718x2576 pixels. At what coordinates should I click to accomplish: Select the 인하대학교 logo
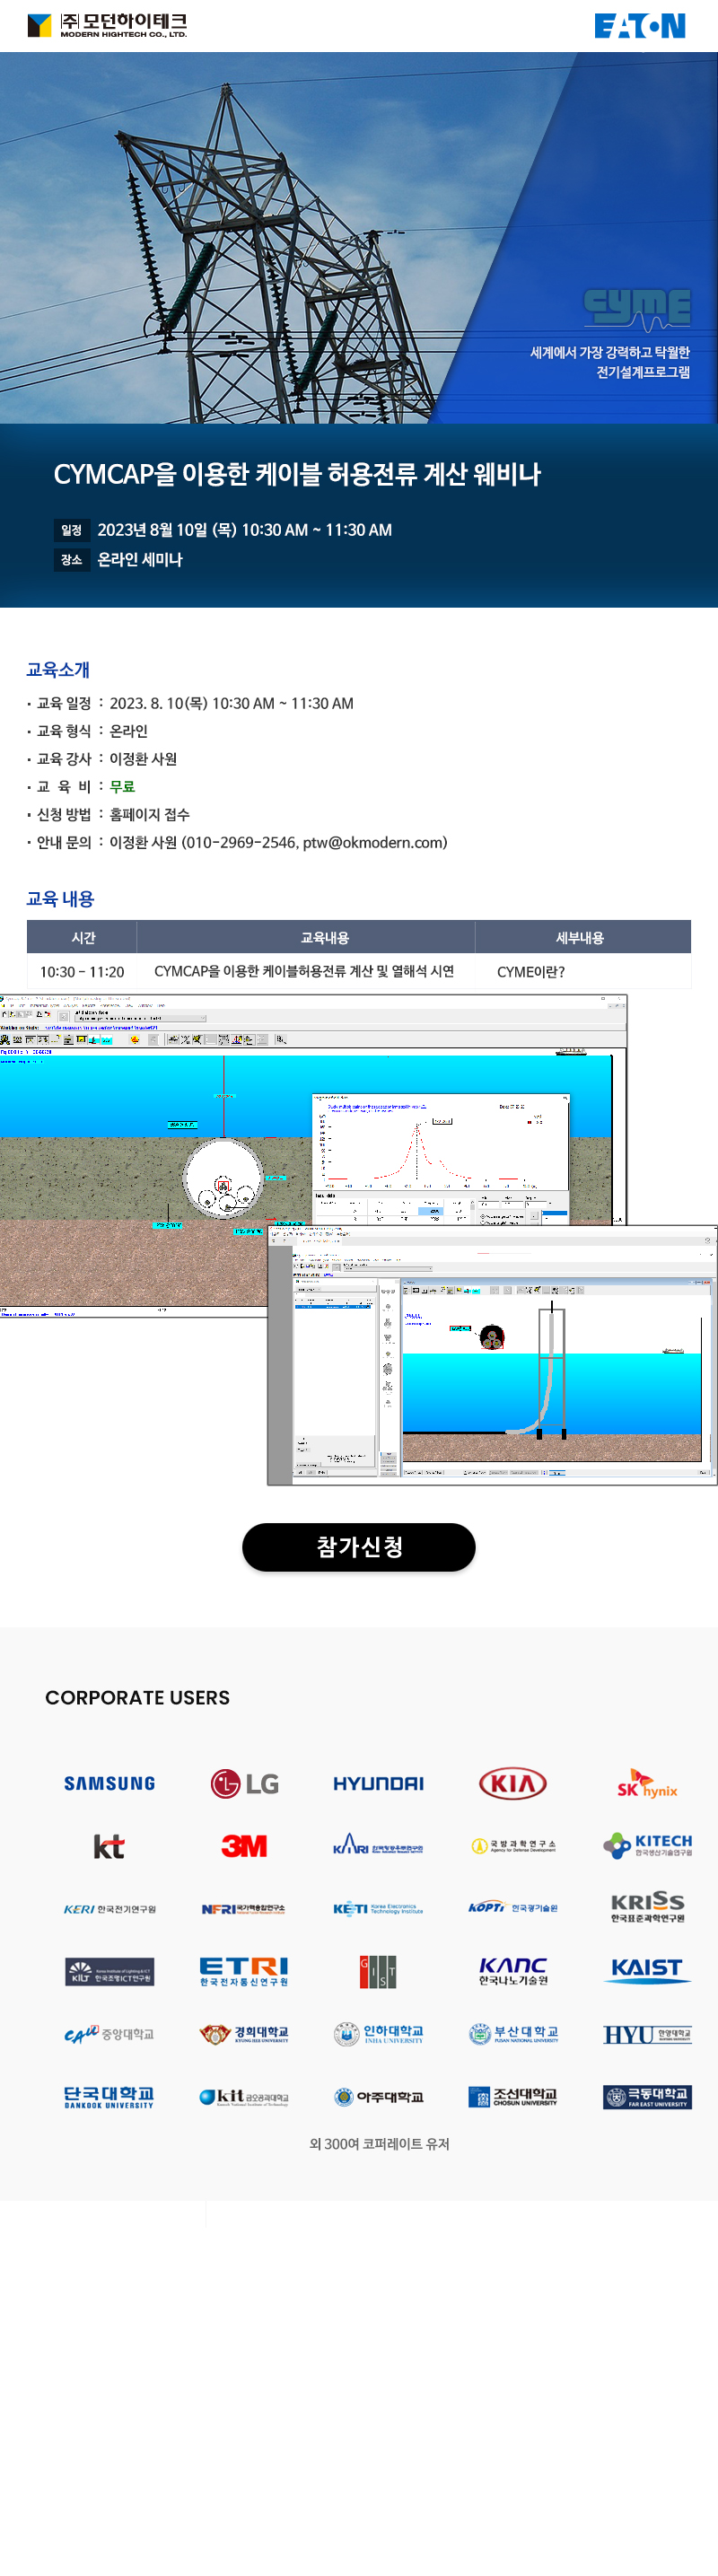[x=378, y=2034]
